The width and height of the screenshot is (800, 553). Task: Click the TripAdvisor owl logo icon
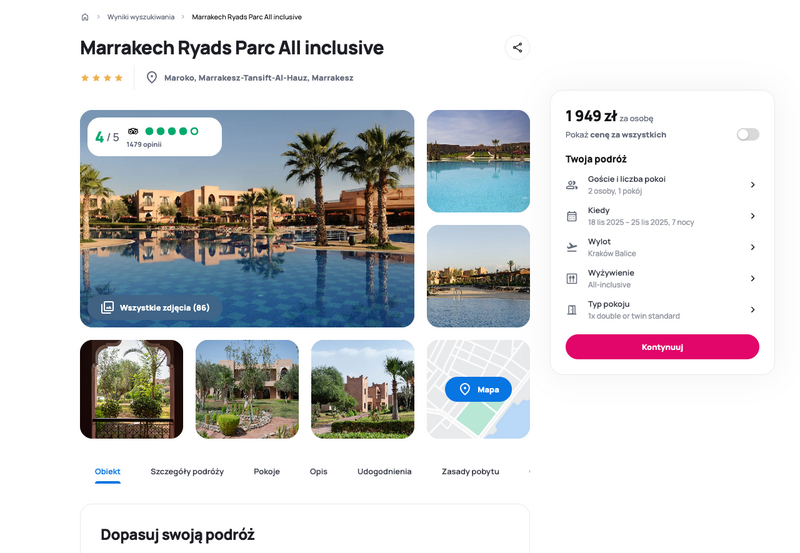click(x=133, y=131)
